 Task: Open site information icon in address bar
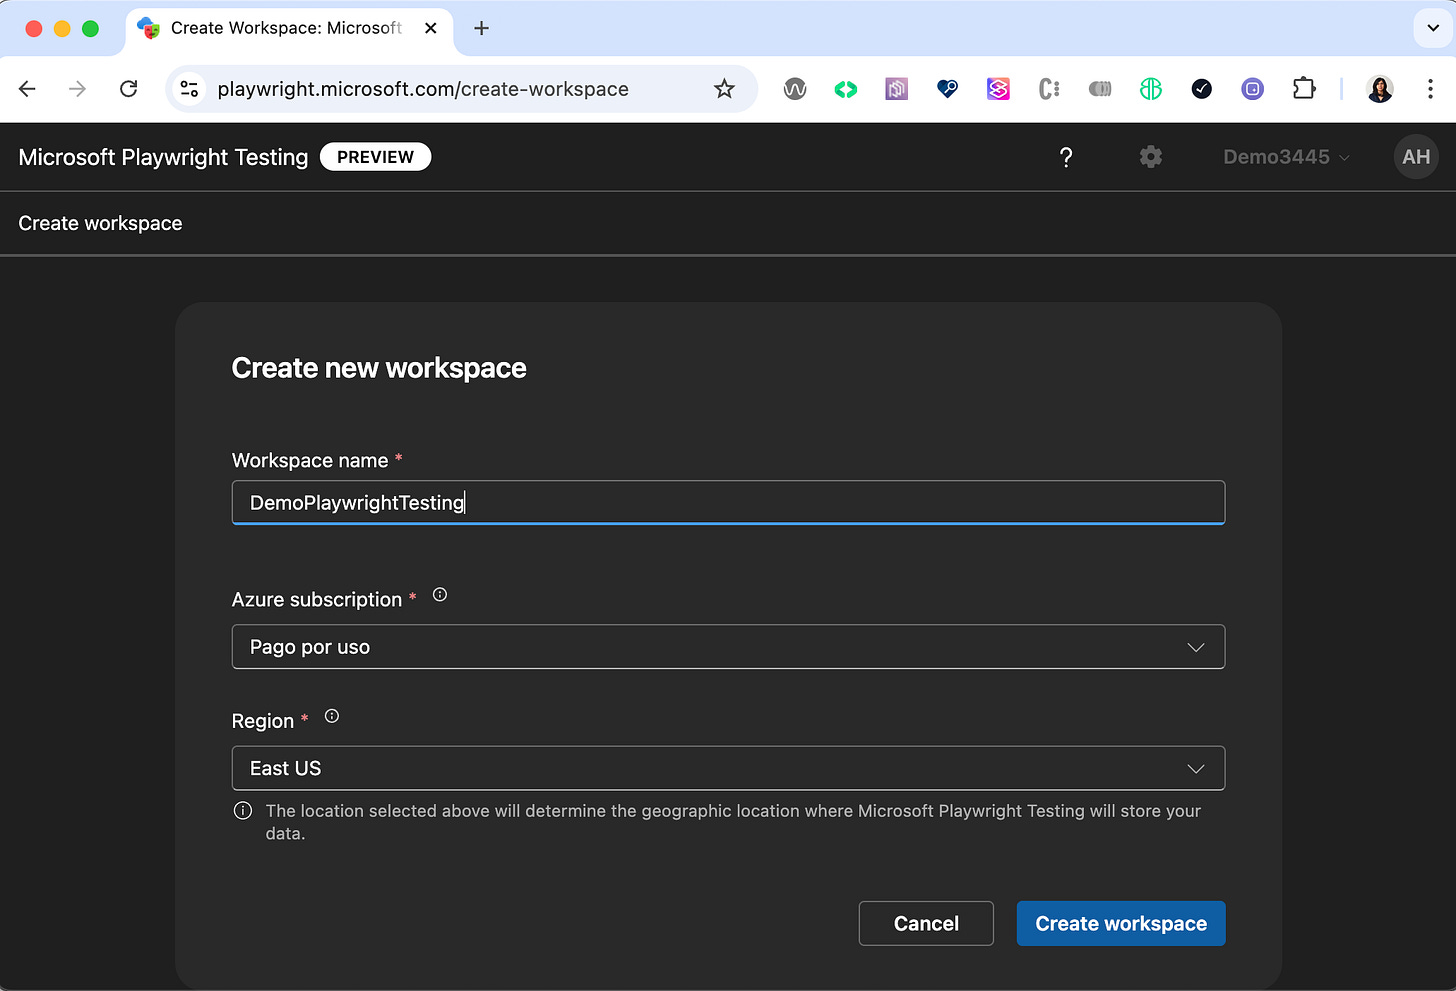189,89
